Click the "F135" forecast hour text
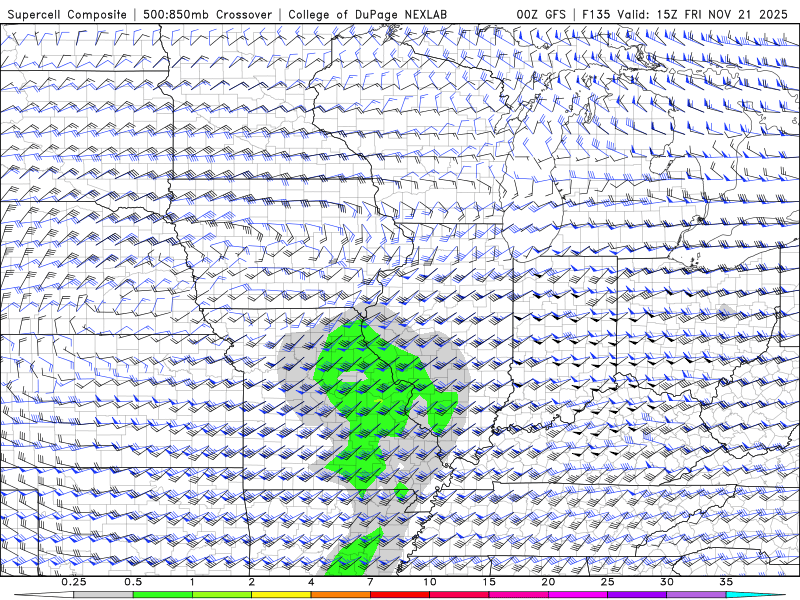Image resolution: width=800 pixels, height=600 pixels. point(596,14)
